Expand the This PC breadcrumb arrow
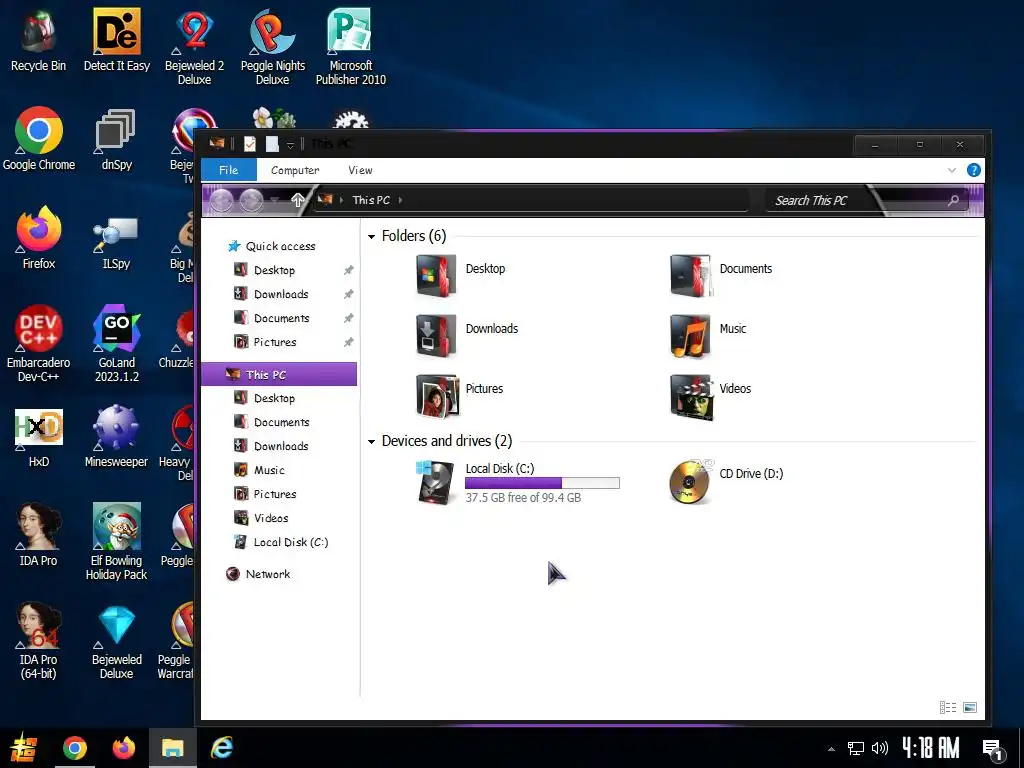The height and width of the screenshot is (768, 1024). click(400, 200)
